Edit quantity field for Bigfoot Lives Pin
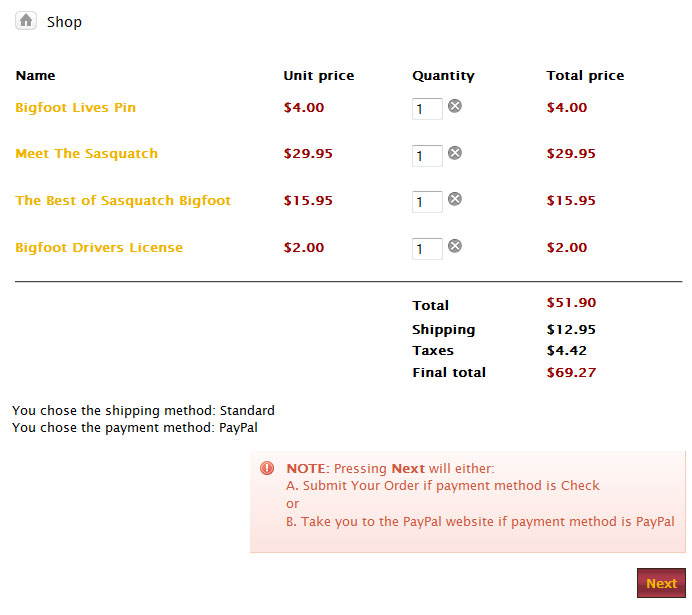692x615 pixels. (x=427, y=109)
